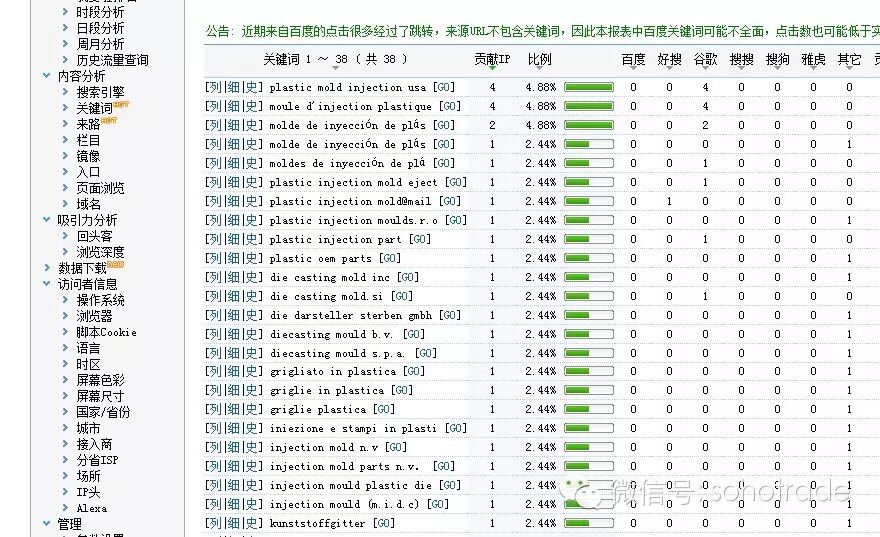Click keyword injection mould plastic die
880x537 pixels.
[351, 485]
